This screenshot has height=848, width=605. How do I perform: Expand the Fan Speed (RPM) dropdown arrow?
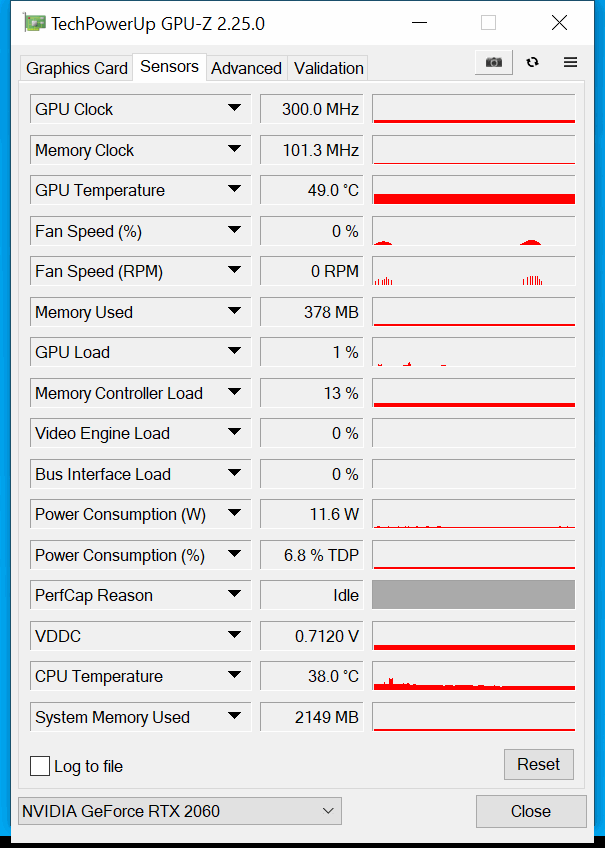point(234,270)
